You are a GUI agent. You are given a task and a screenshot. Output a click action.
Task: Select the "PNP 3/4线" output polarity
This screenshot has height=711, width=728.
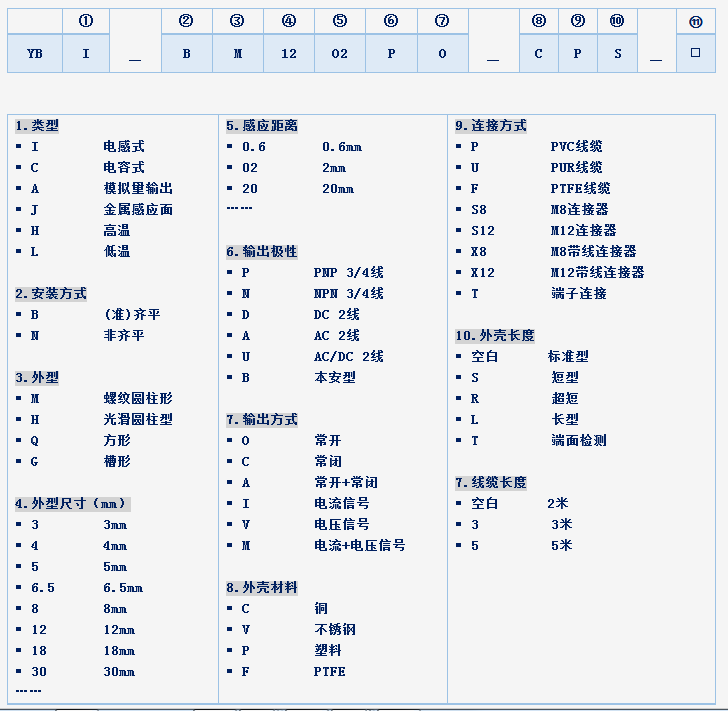(x=348, y=273)
